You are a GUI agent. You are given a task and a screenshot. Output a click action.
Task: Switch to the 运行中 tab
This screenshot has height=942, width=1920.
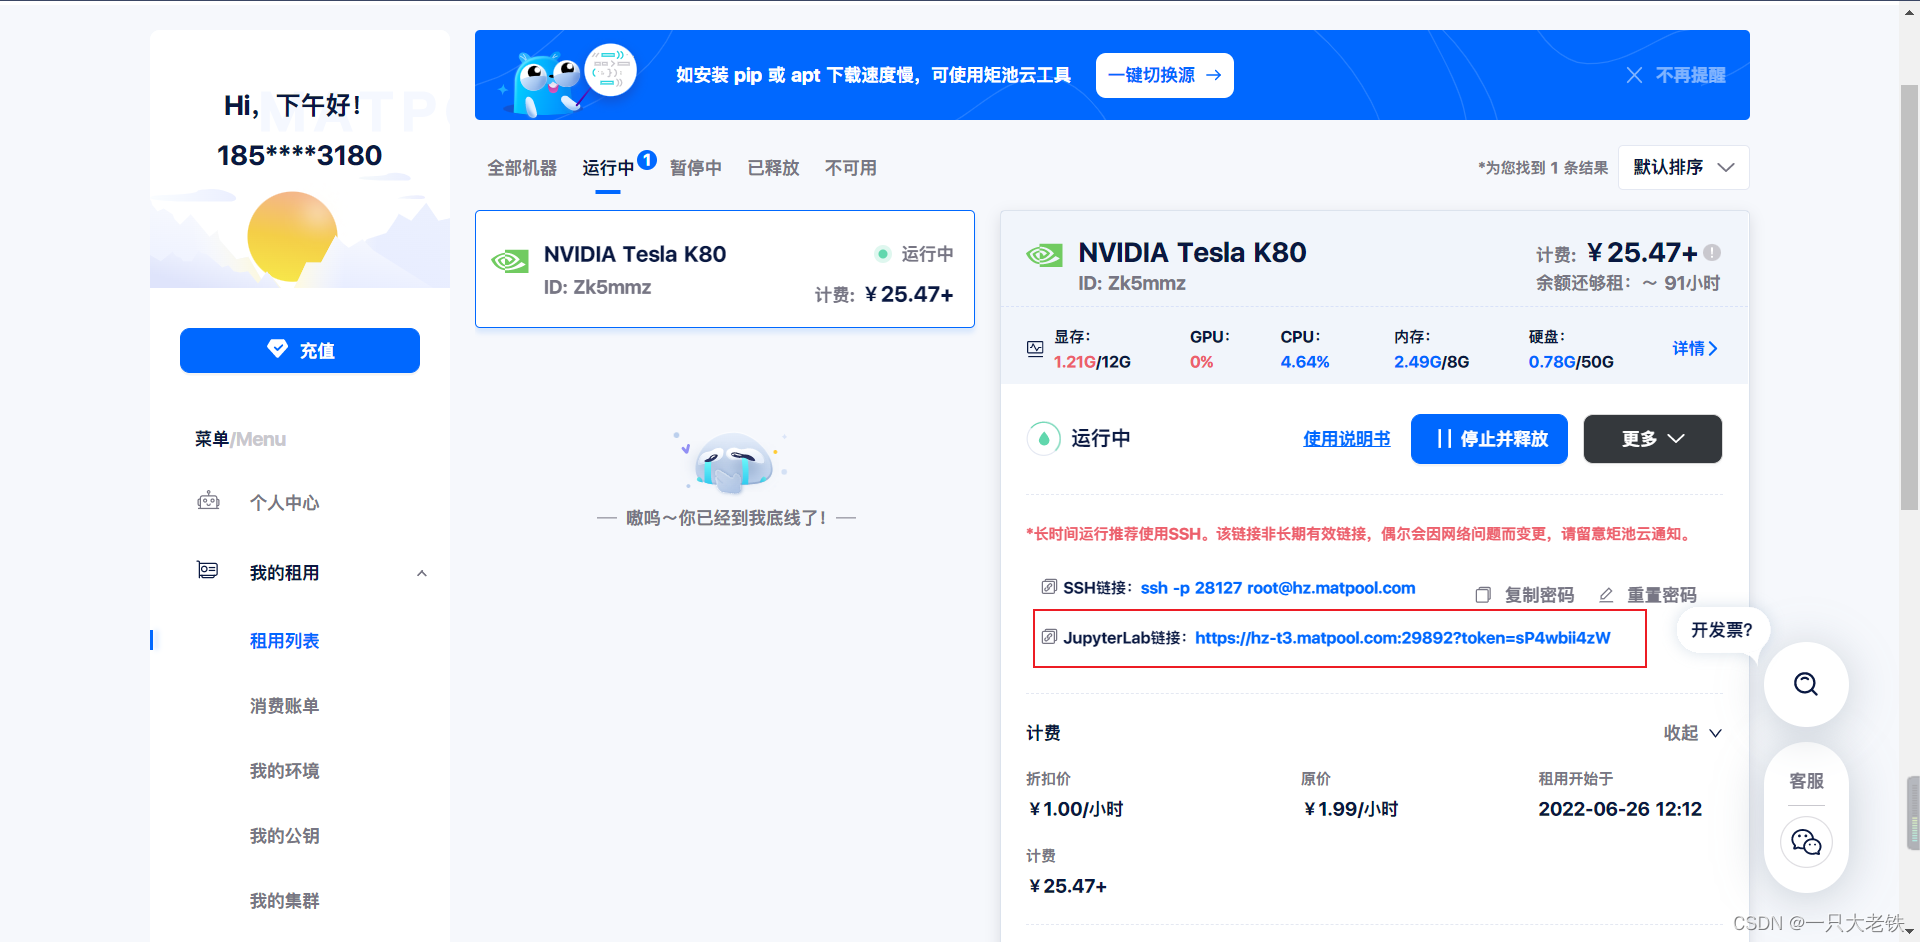point(608,168)
